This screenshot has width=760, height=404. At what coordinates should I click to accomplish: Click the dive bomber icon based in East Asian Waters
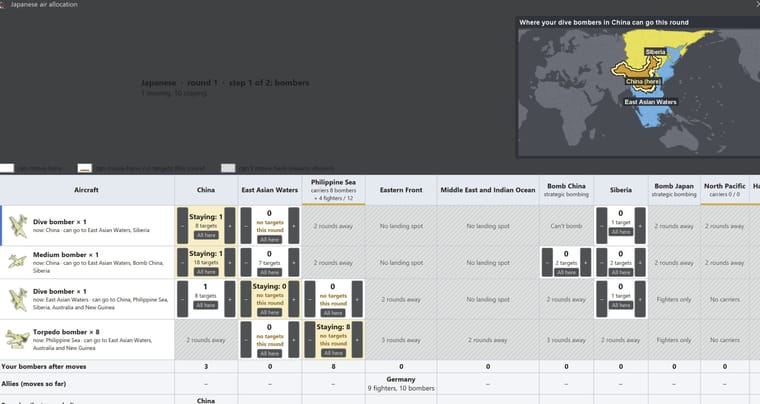(x=18, y=299)
